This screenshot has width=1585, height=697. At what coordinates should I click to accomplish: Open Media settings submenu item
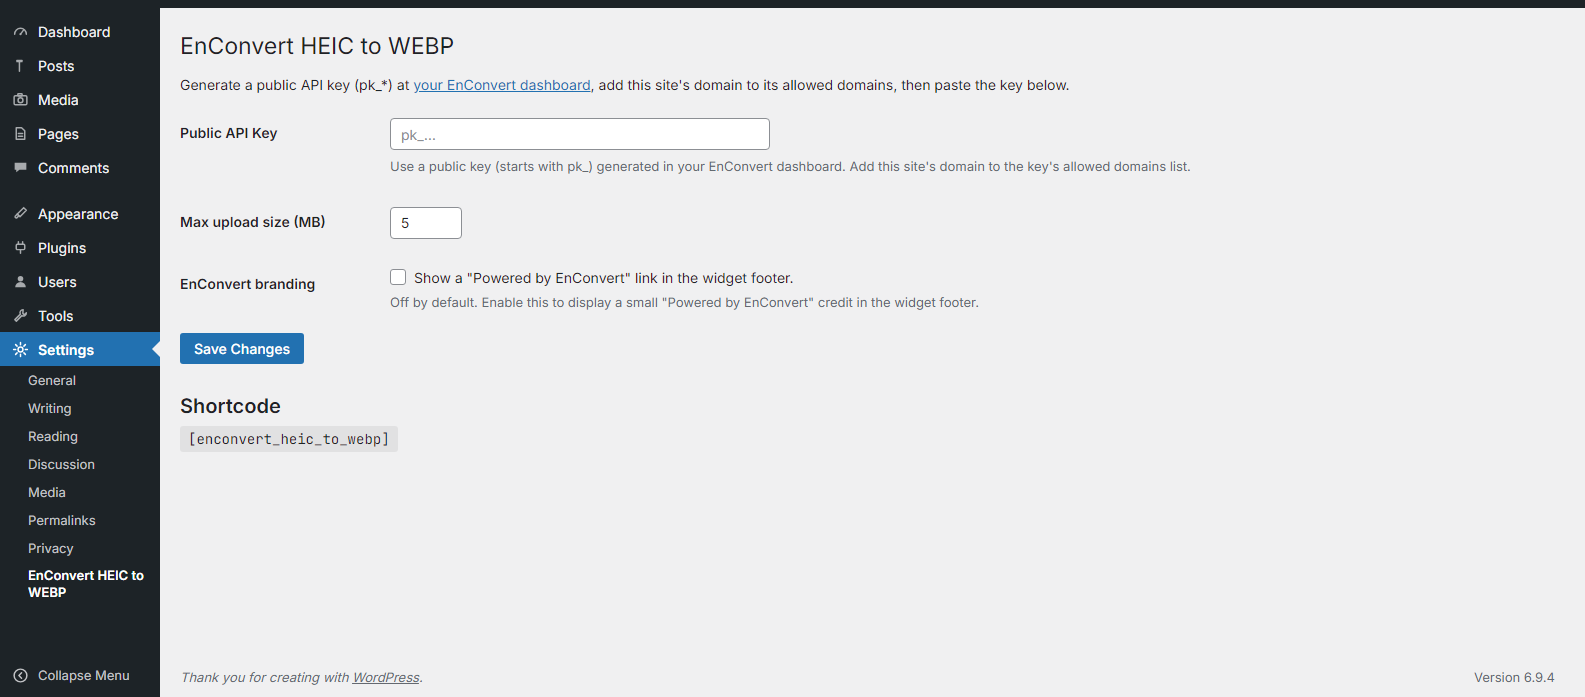point(47,493)
